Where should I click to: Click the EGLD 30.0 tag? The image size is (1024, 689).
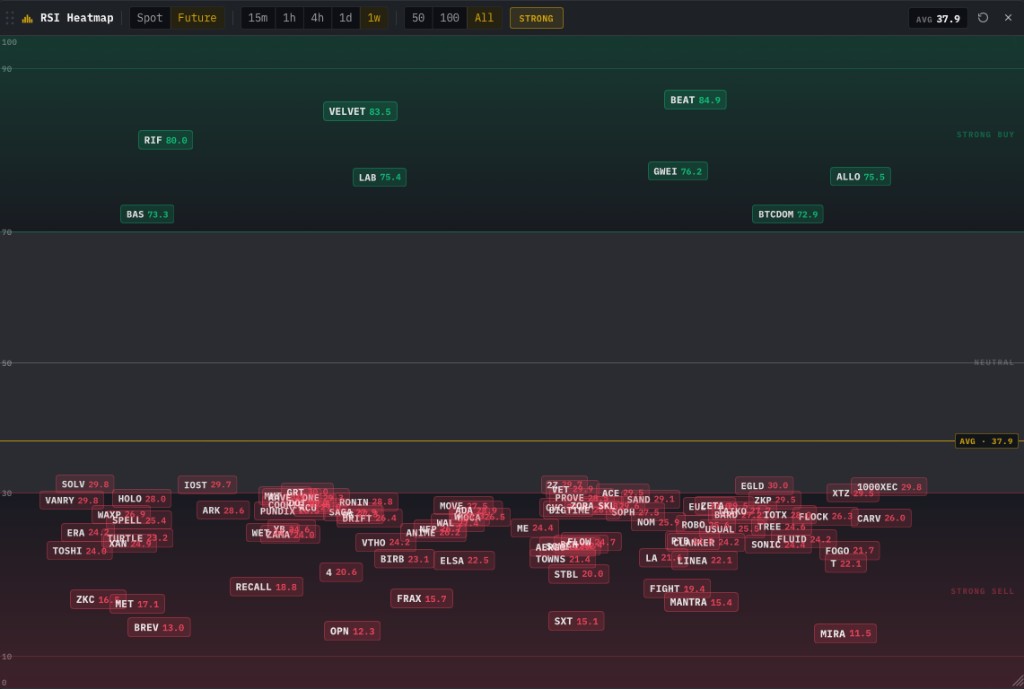[x=764, y=485]
